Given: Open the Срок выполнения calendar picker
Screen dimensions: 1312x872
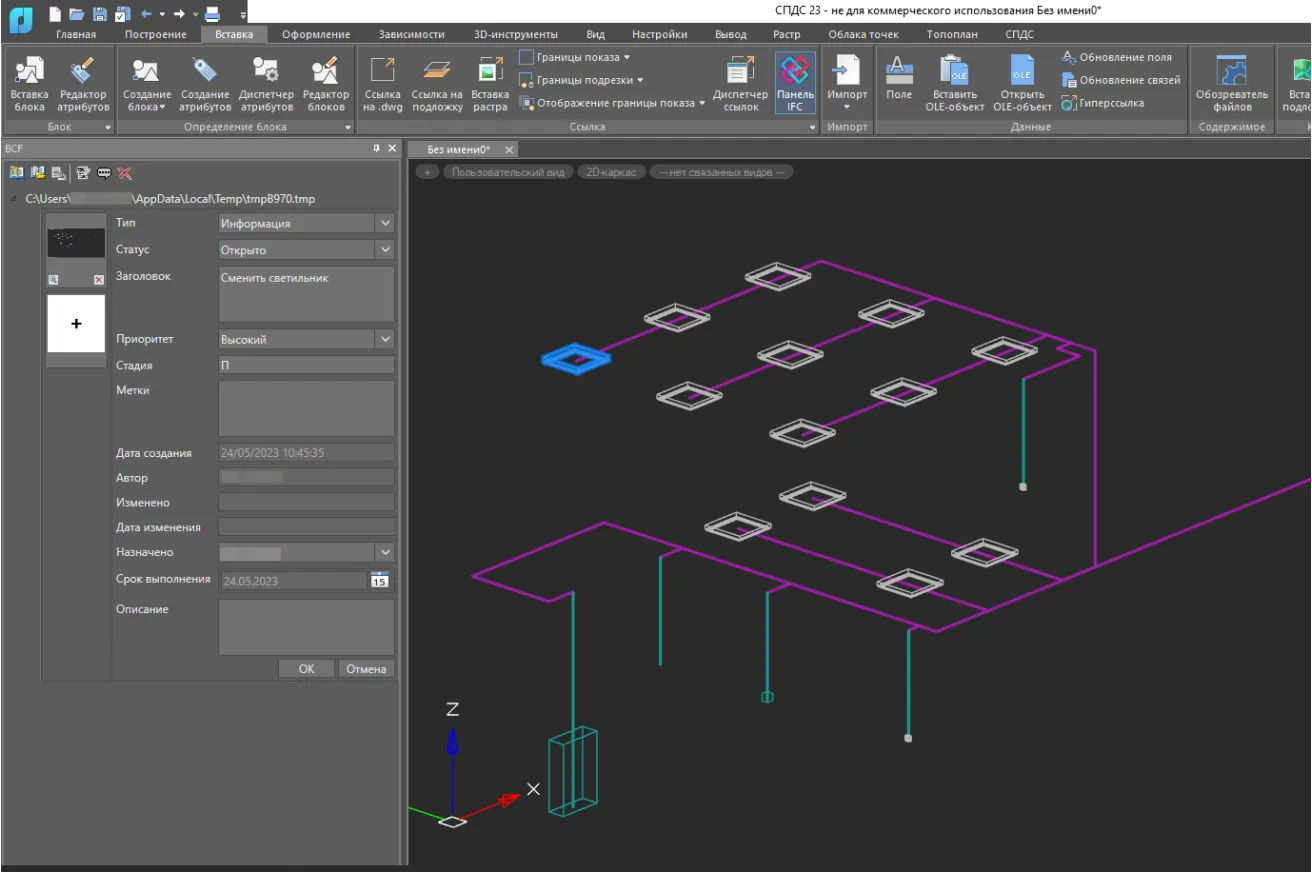Looking at the screenshot, I should point(379,580).
